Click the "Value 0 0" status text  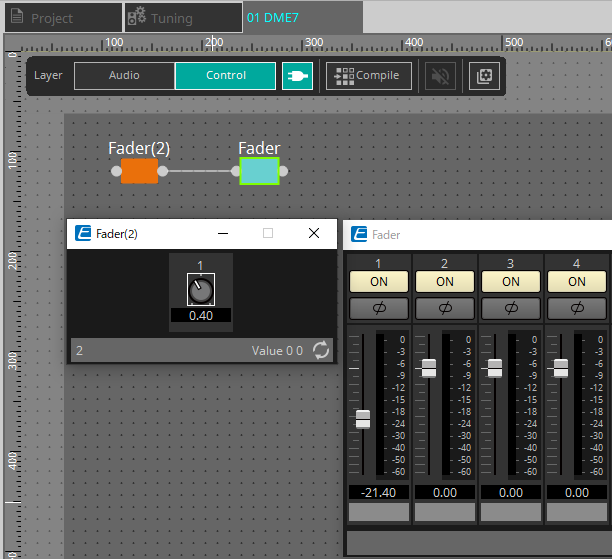tap(277, 351)
